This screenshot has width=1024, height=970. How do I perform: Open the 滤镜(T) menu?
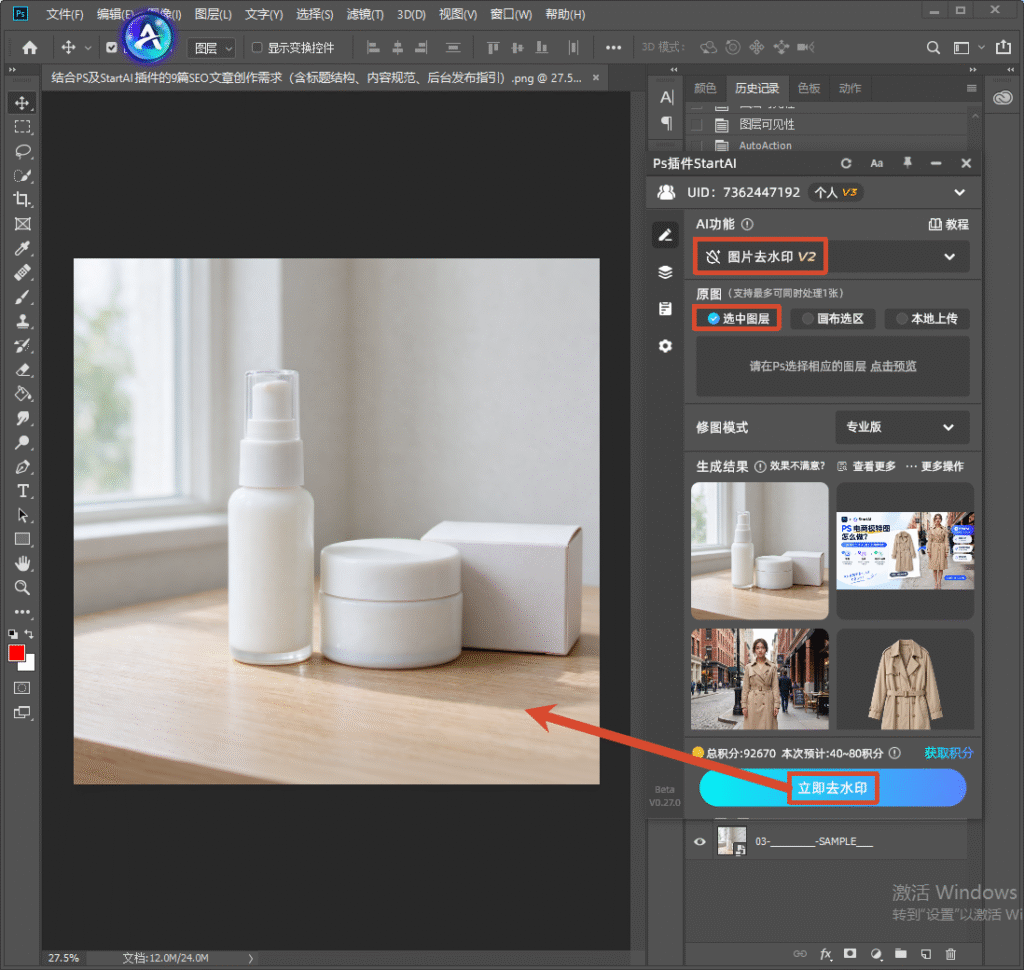pos(365,14)
